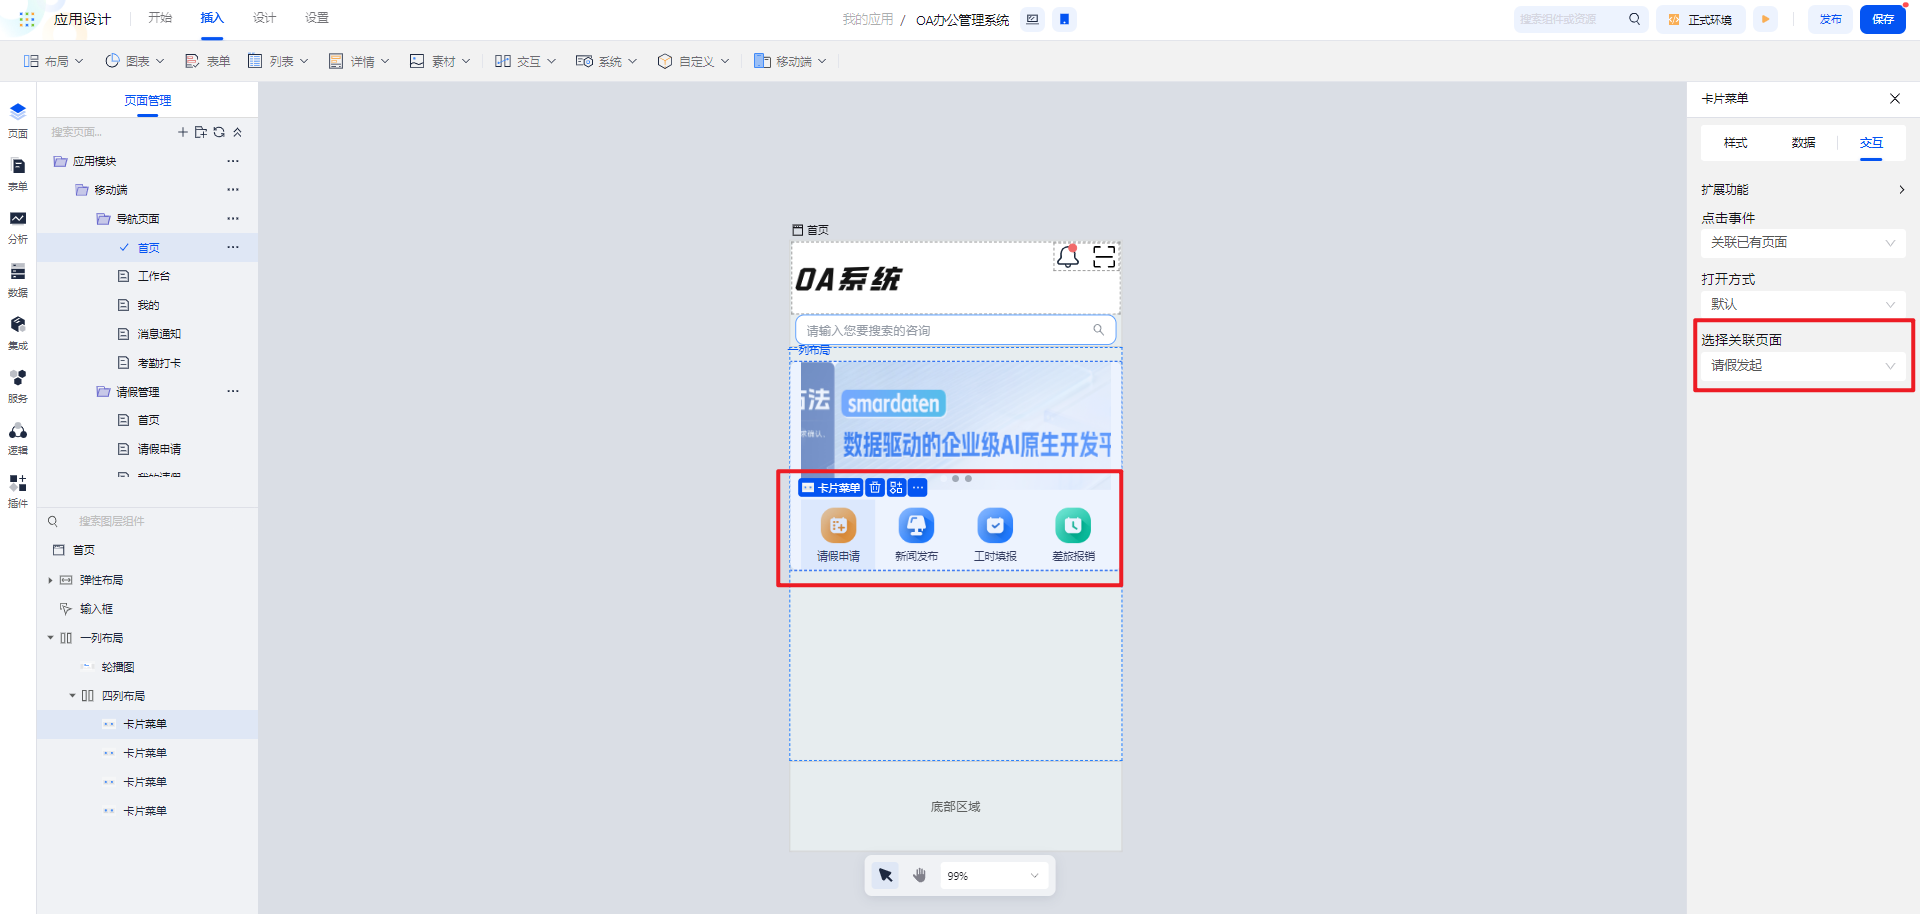Select the 新闻发布 card icon
Screen dimensions: 1920x914
pyautogui.click(x=916, y=525)
